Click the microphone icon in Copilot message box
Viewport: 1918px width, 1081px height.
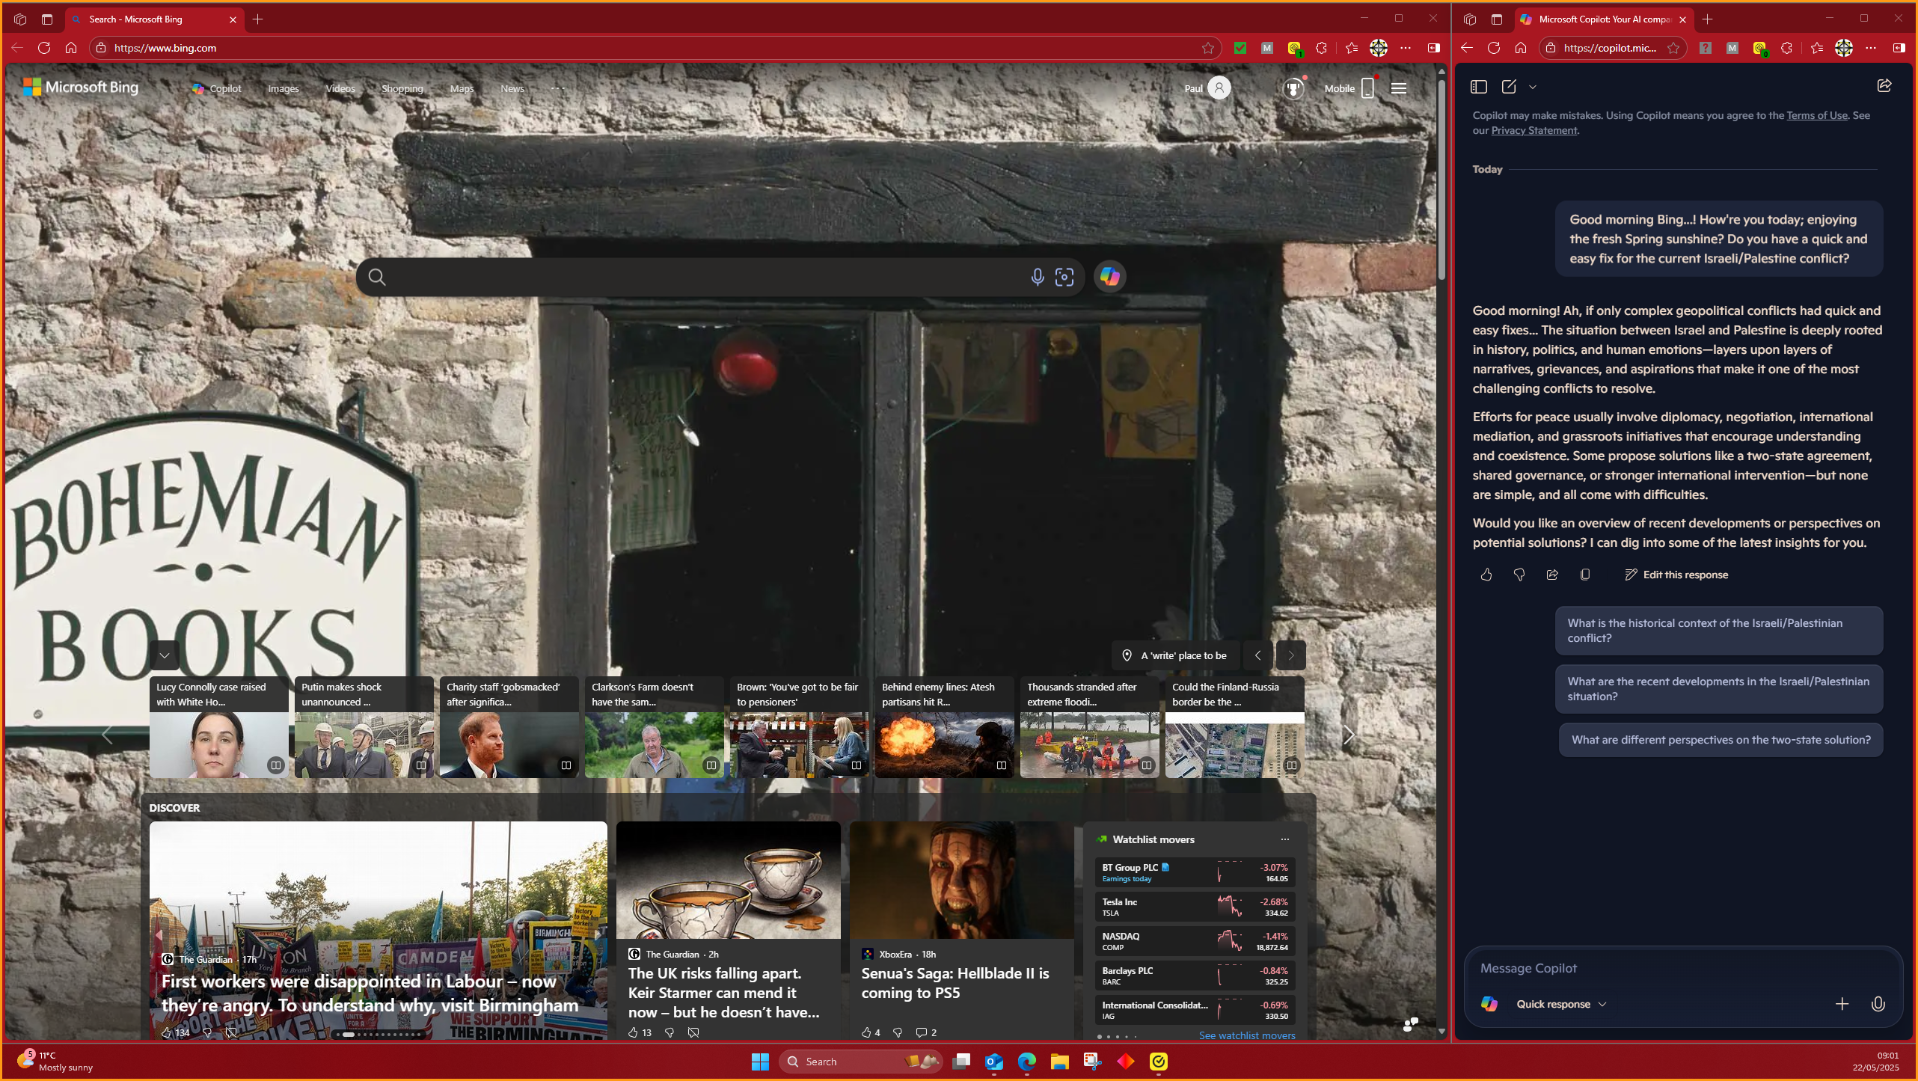(1878, 1004)
